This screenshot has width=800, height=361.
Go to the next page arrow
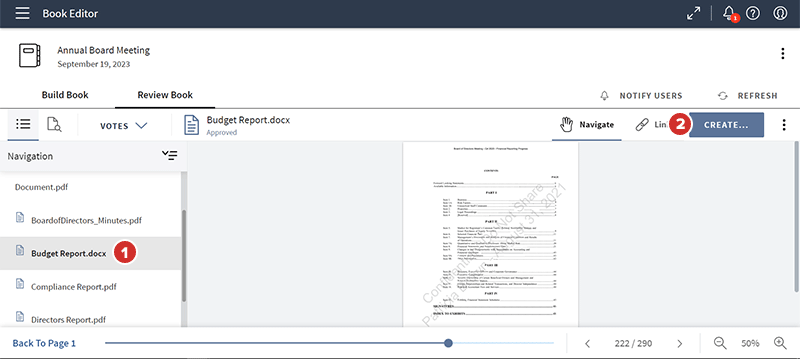click(679, 344)
